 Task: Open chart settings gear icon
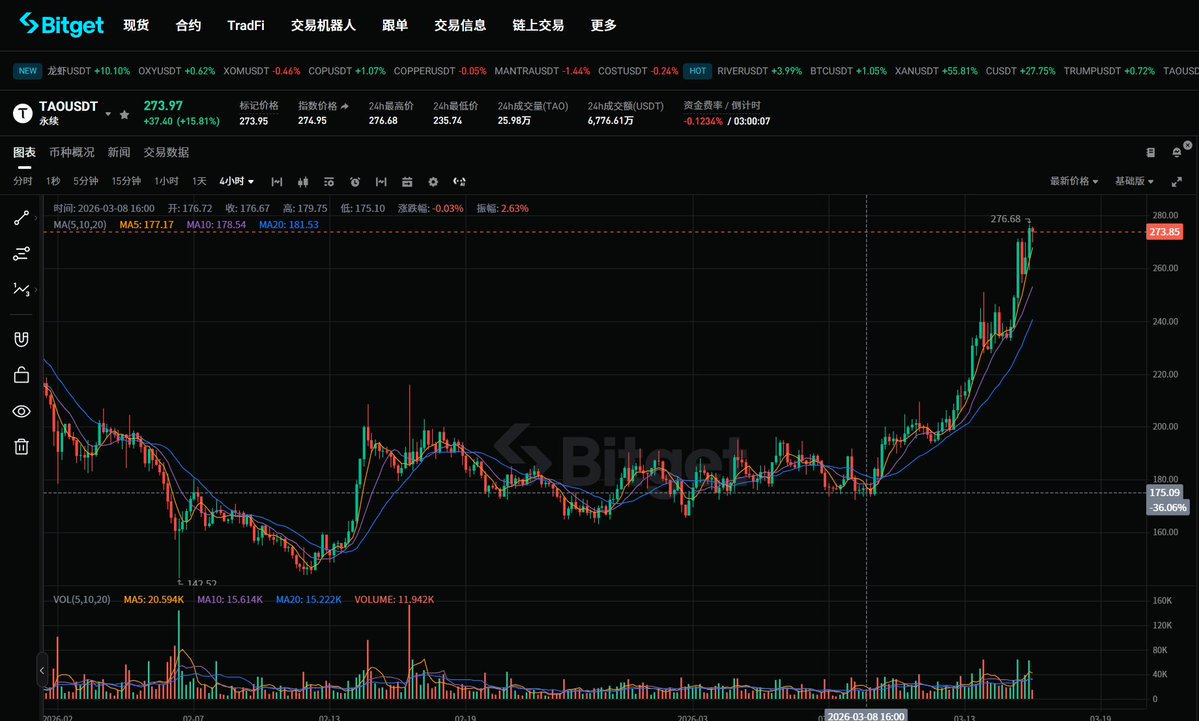(433, 182)
